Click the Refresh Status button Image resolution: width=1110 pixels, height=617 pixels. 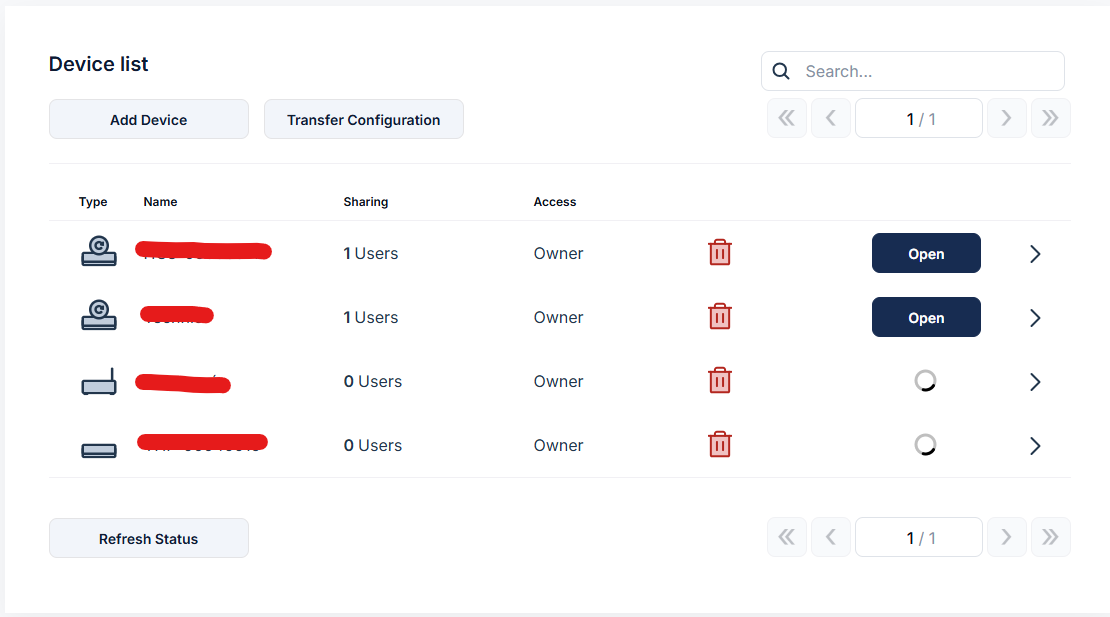coord(149,538)
